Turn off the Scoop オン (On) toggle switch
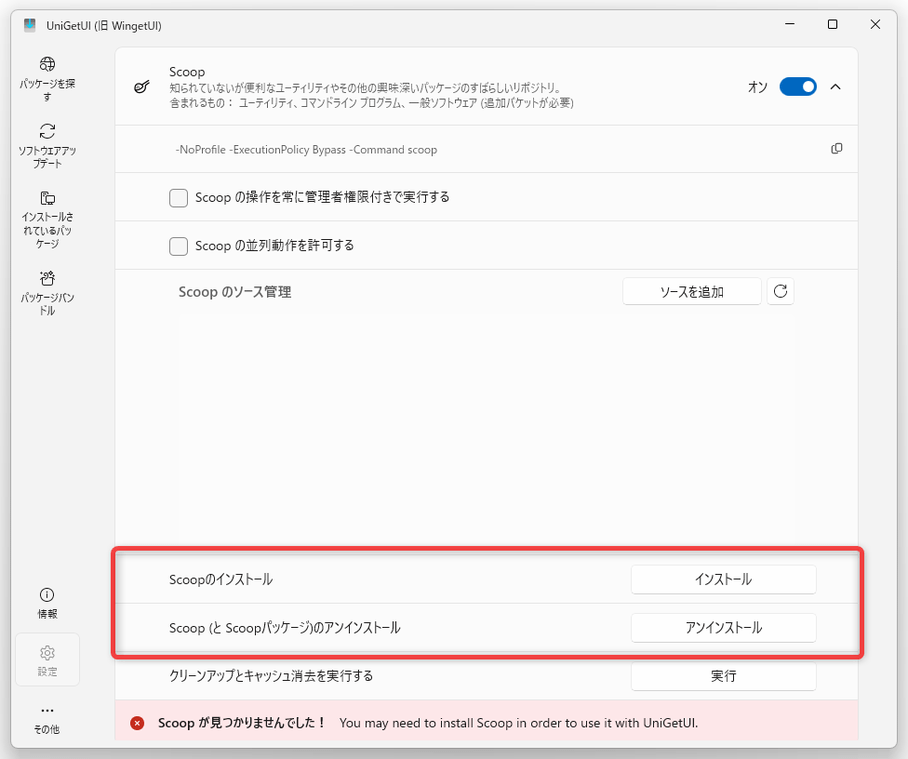Viewport: 908px width, 759px height. coord(797,87)
